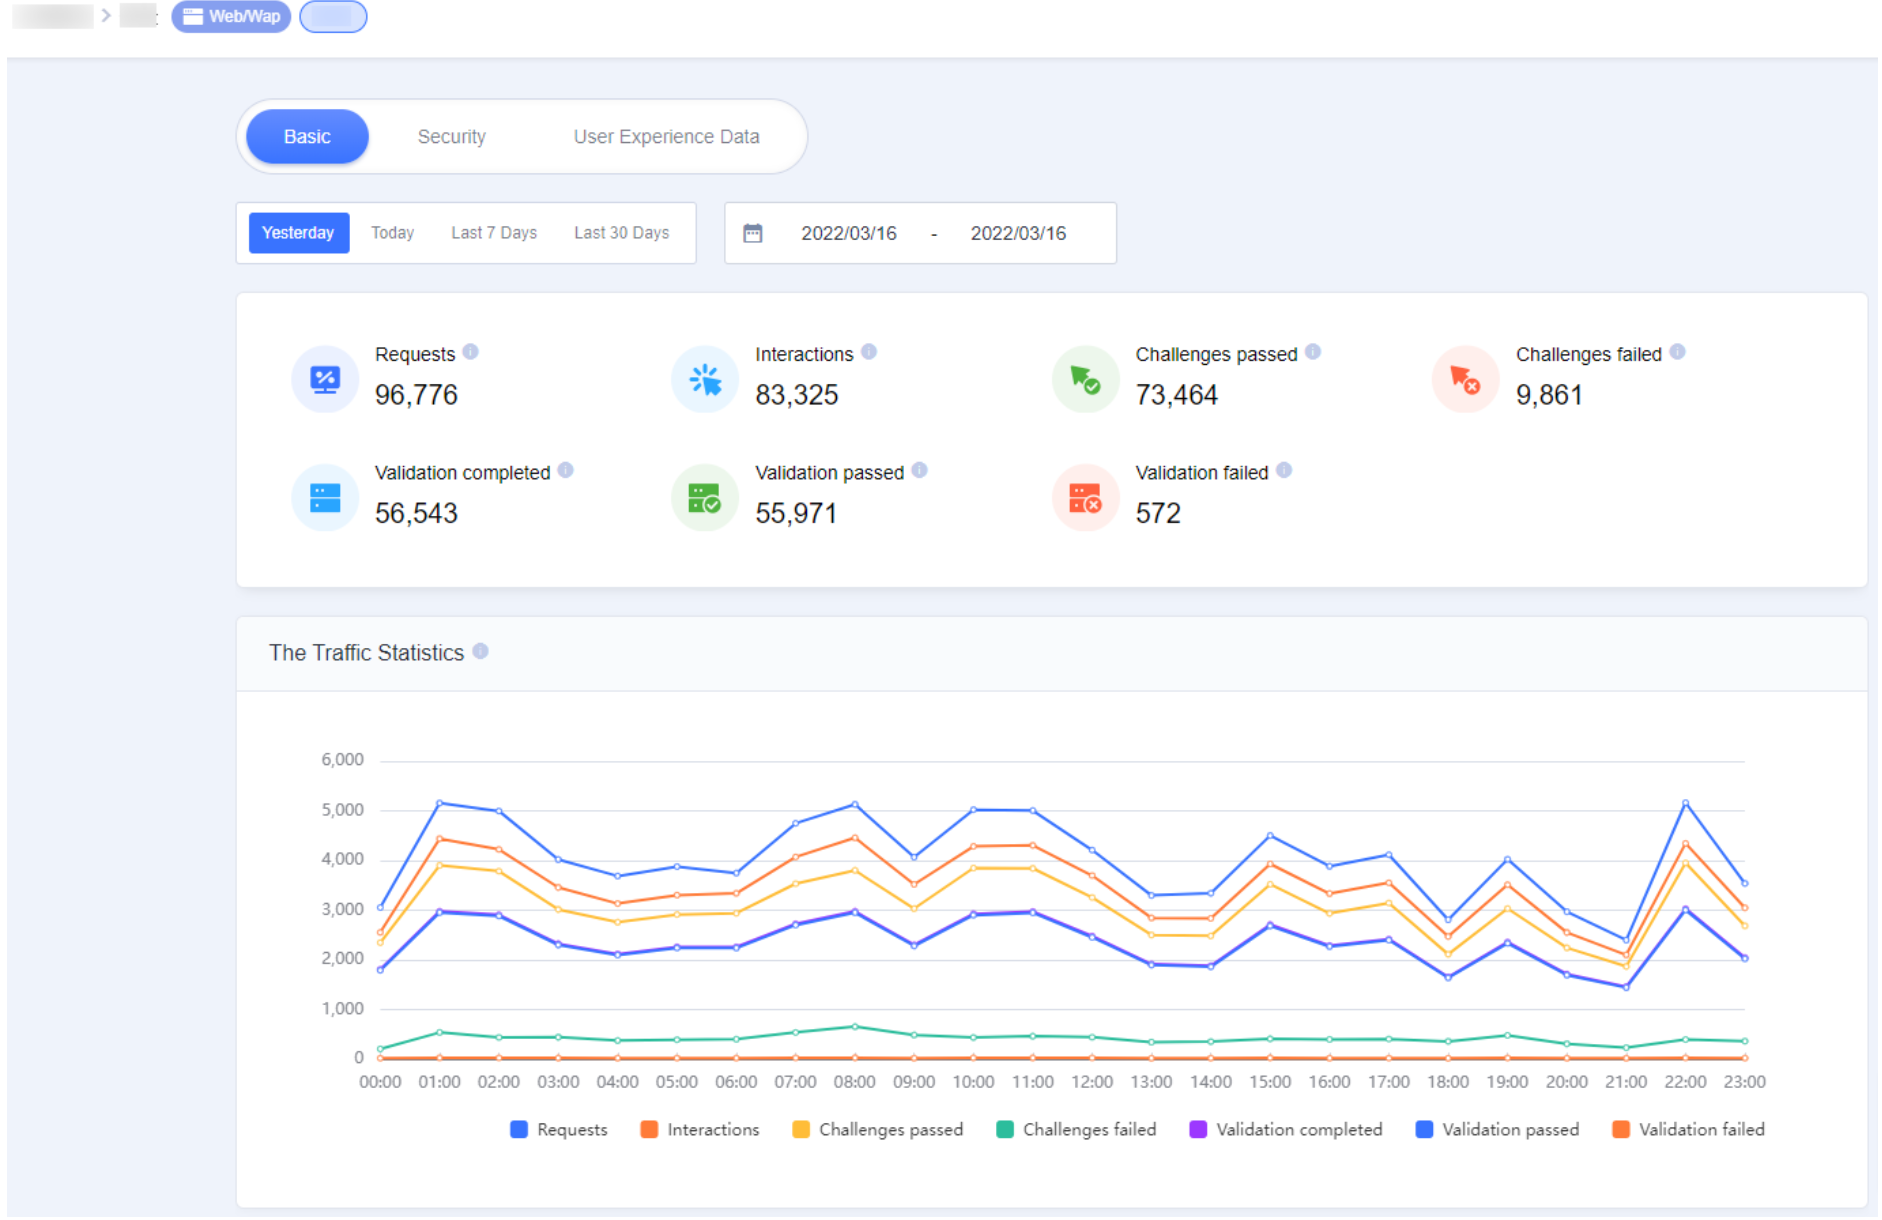
Task: Click the red Challenges failed cursor icon
Action: point(1465,379)
